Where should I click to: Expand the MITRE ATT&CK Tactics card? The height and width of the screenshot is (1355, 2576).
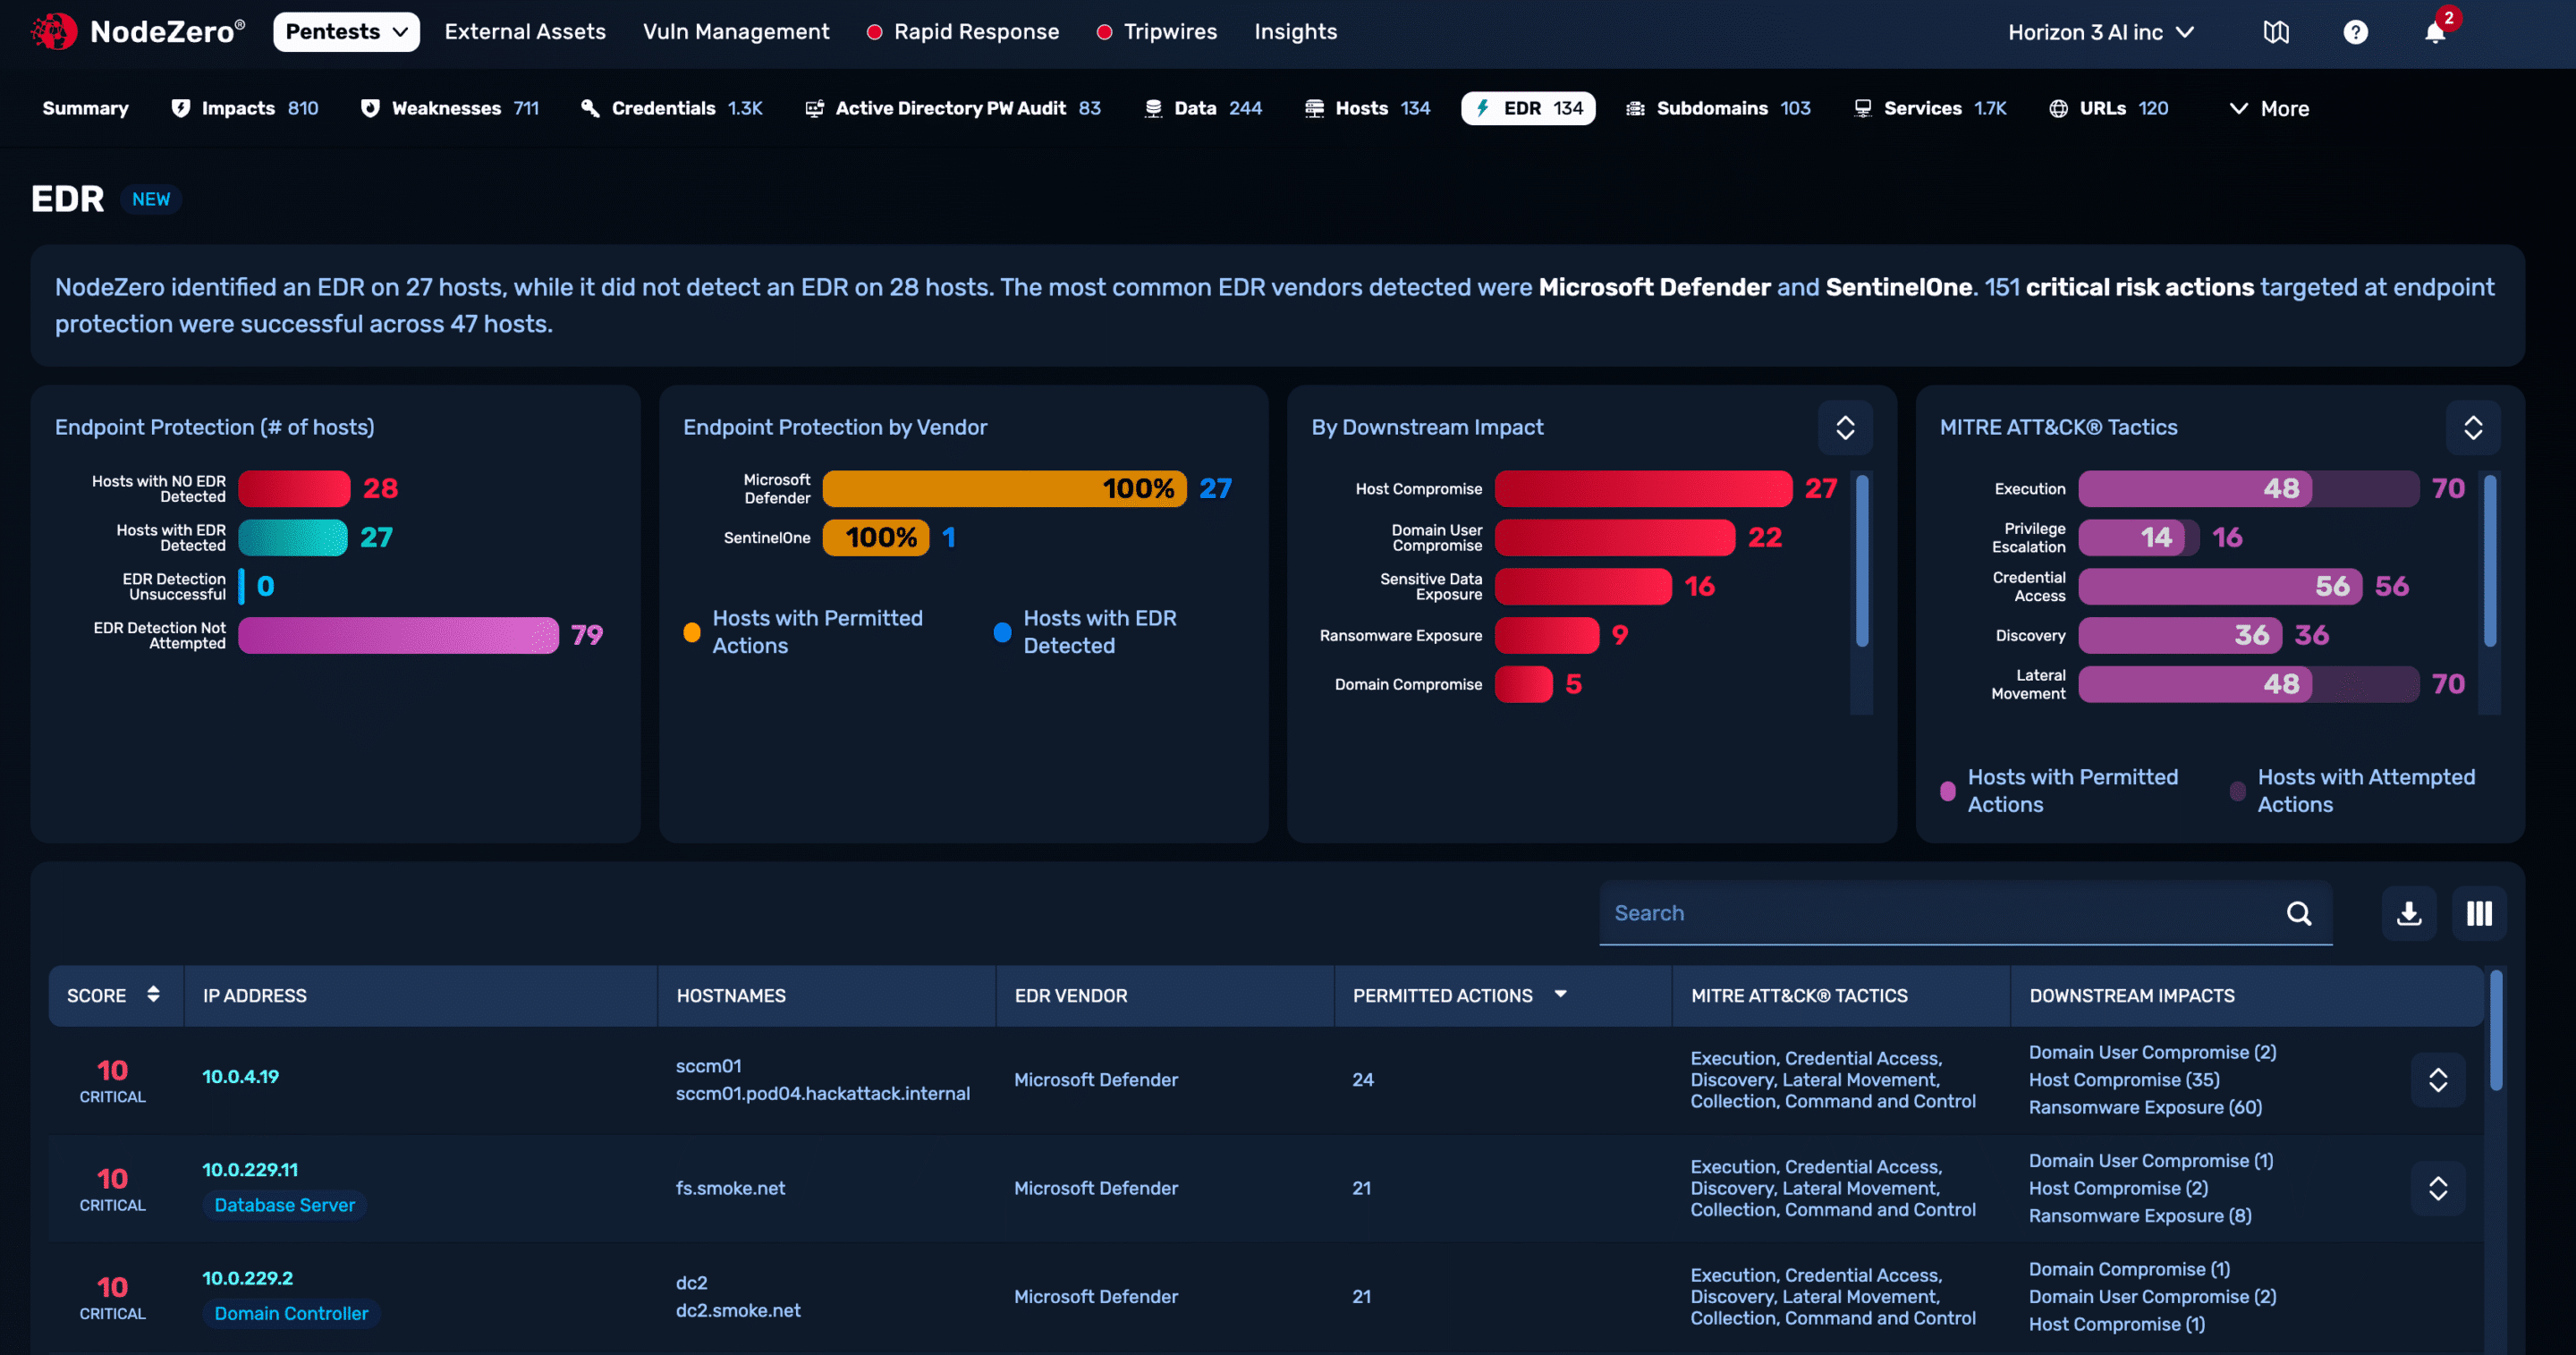(2473, 427)
